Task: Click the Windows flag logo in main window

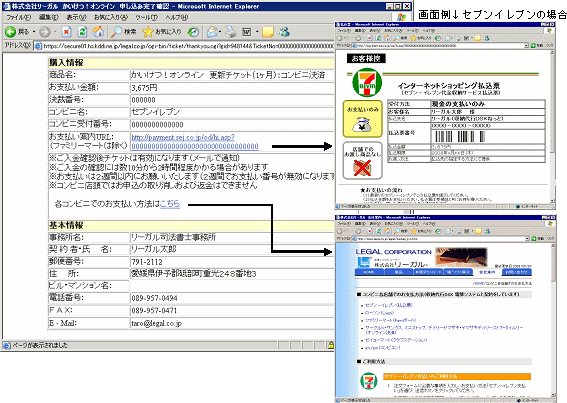Action: tap(401, 17)
